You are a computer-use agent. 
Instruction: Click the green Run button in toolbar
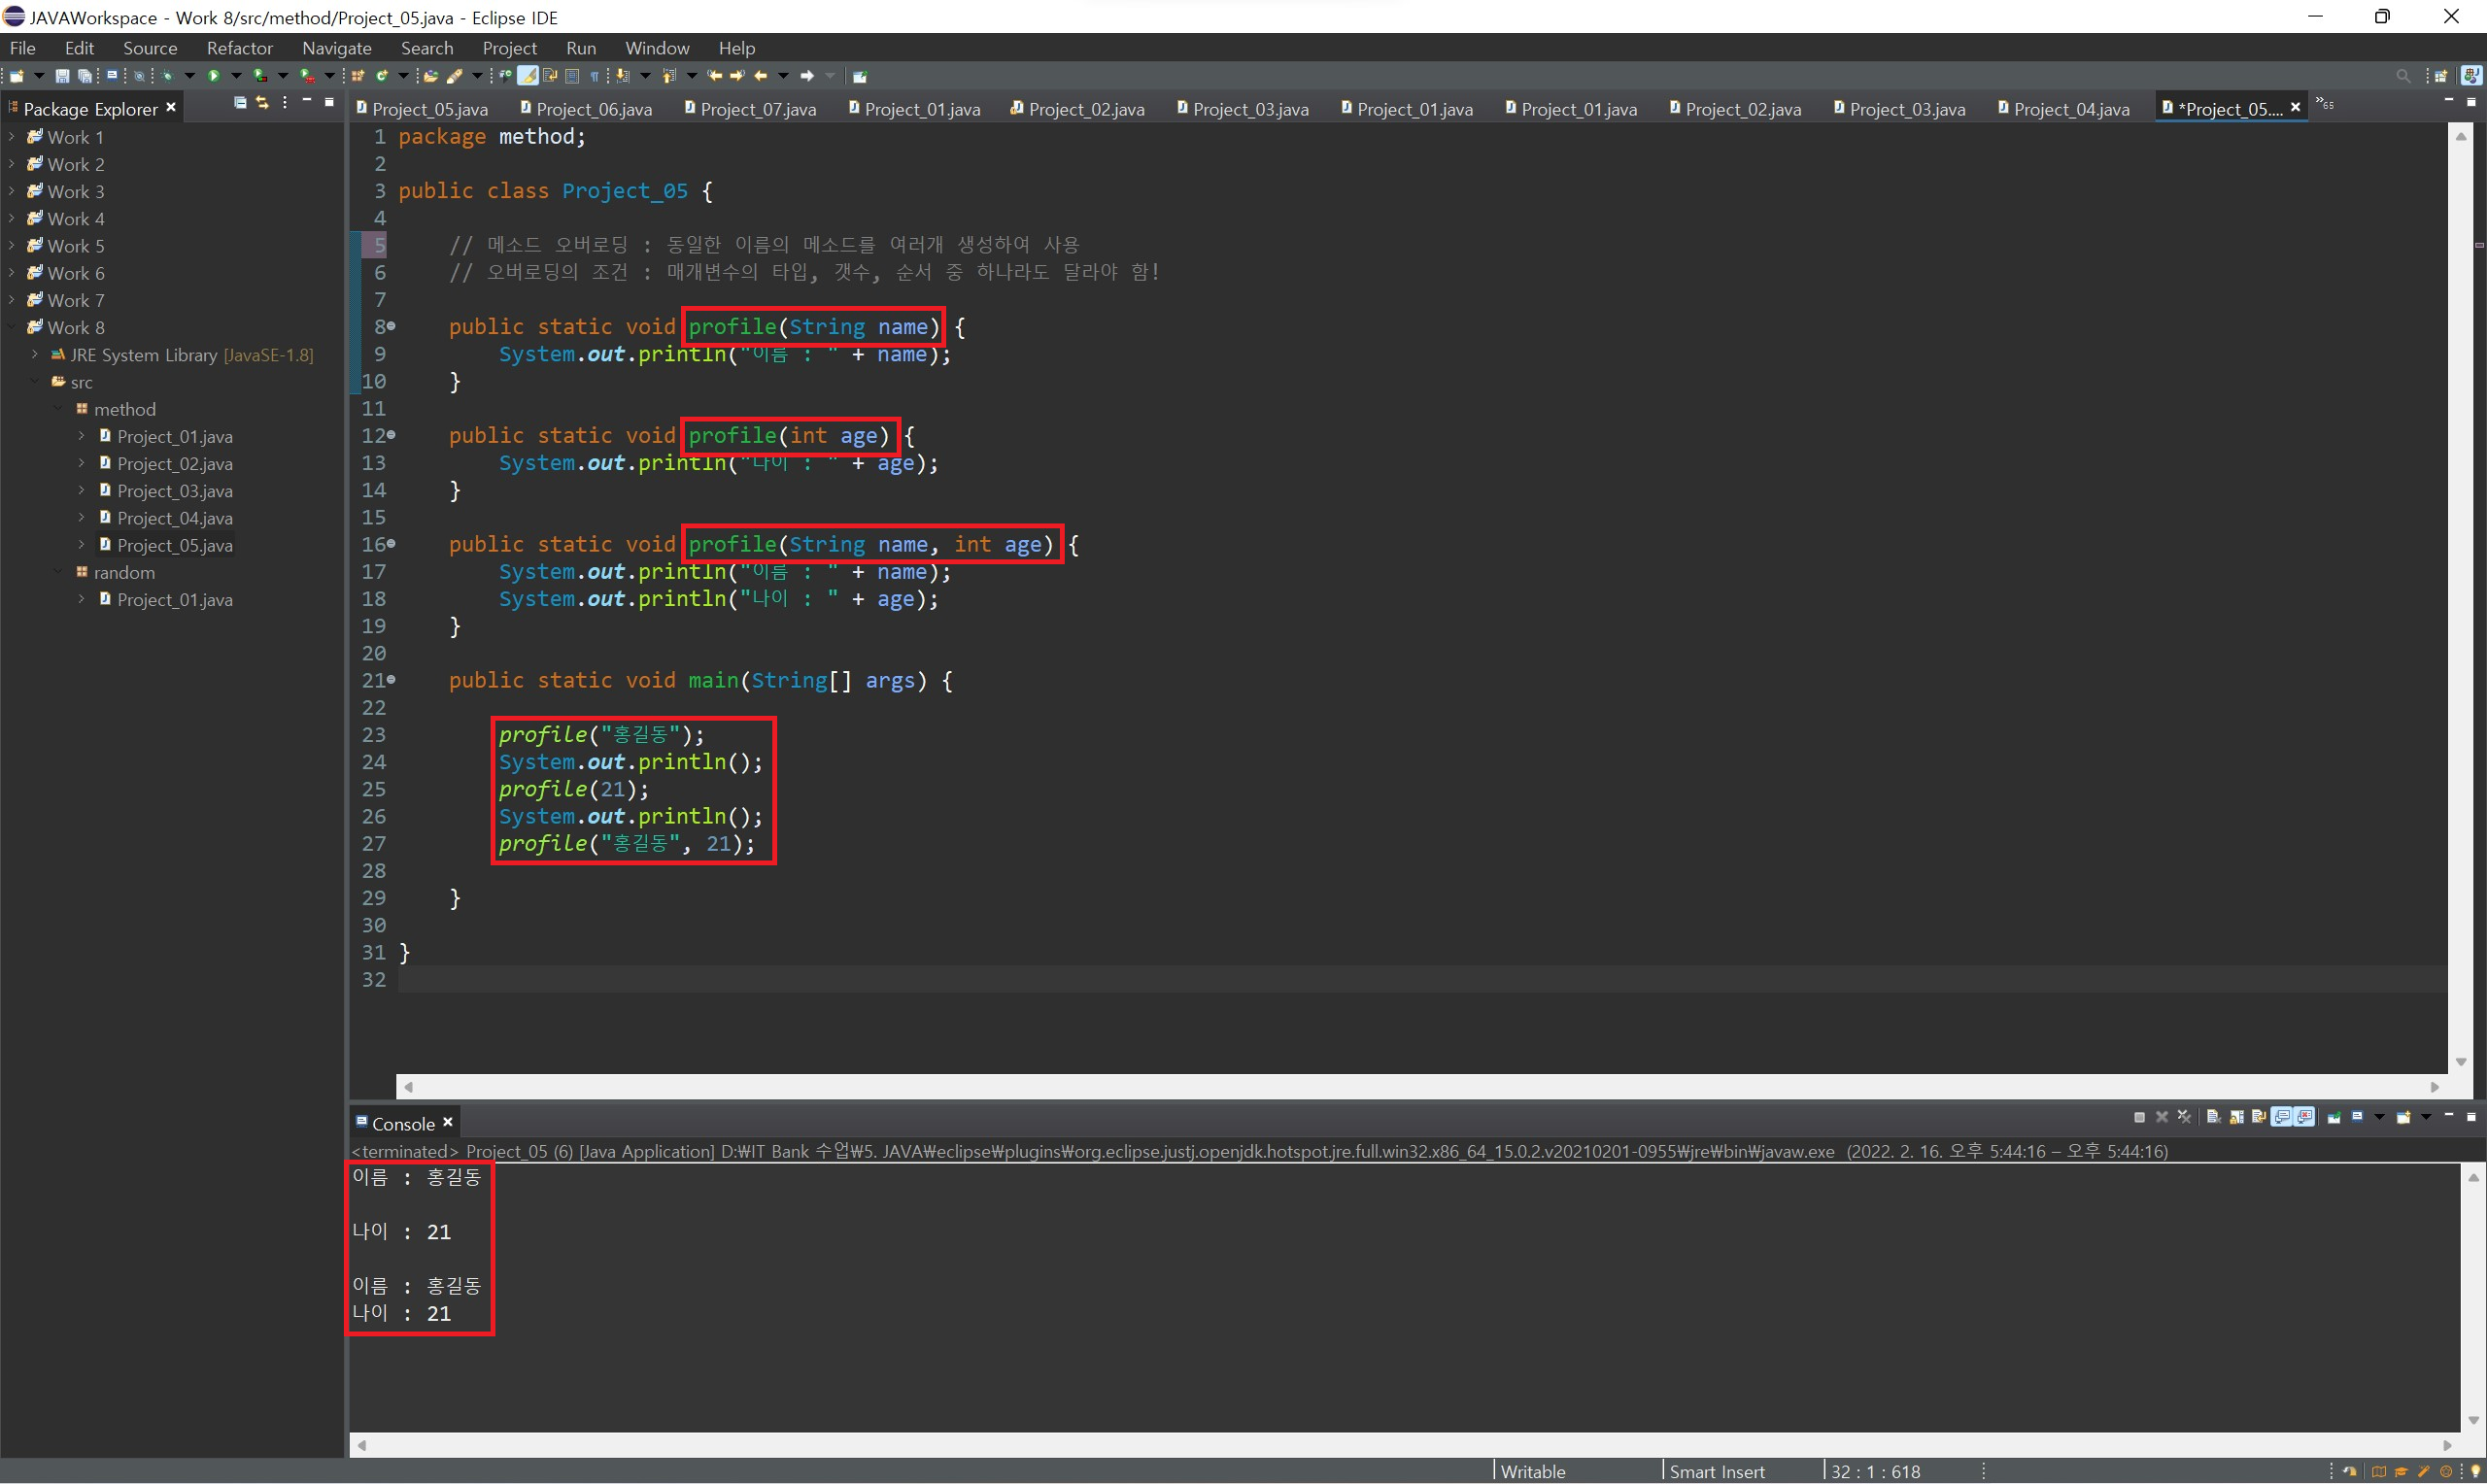click(213, 76)
